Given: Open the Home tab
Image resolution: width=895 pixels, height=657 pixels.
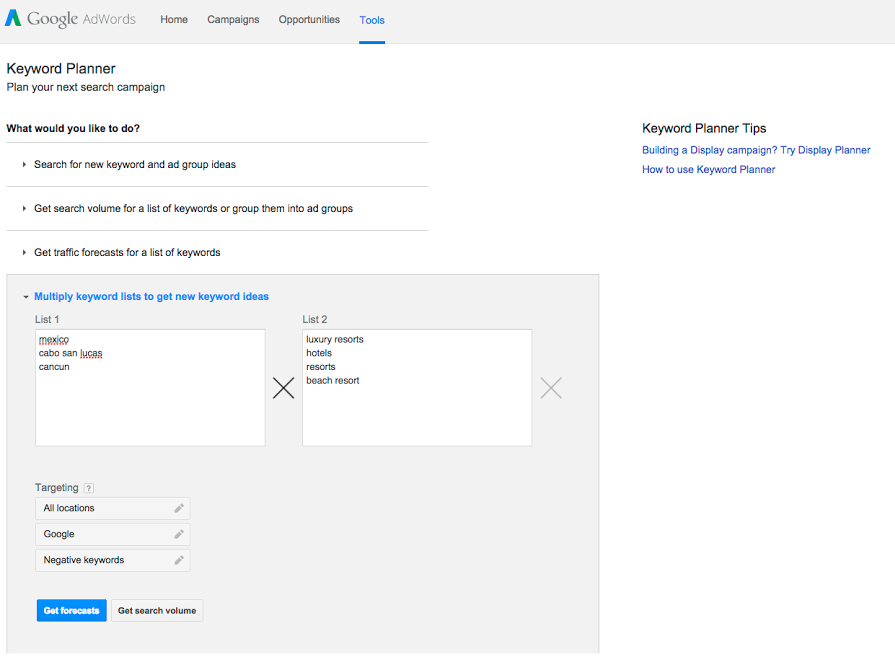Looking at the screenshot, I should point(174,20).
